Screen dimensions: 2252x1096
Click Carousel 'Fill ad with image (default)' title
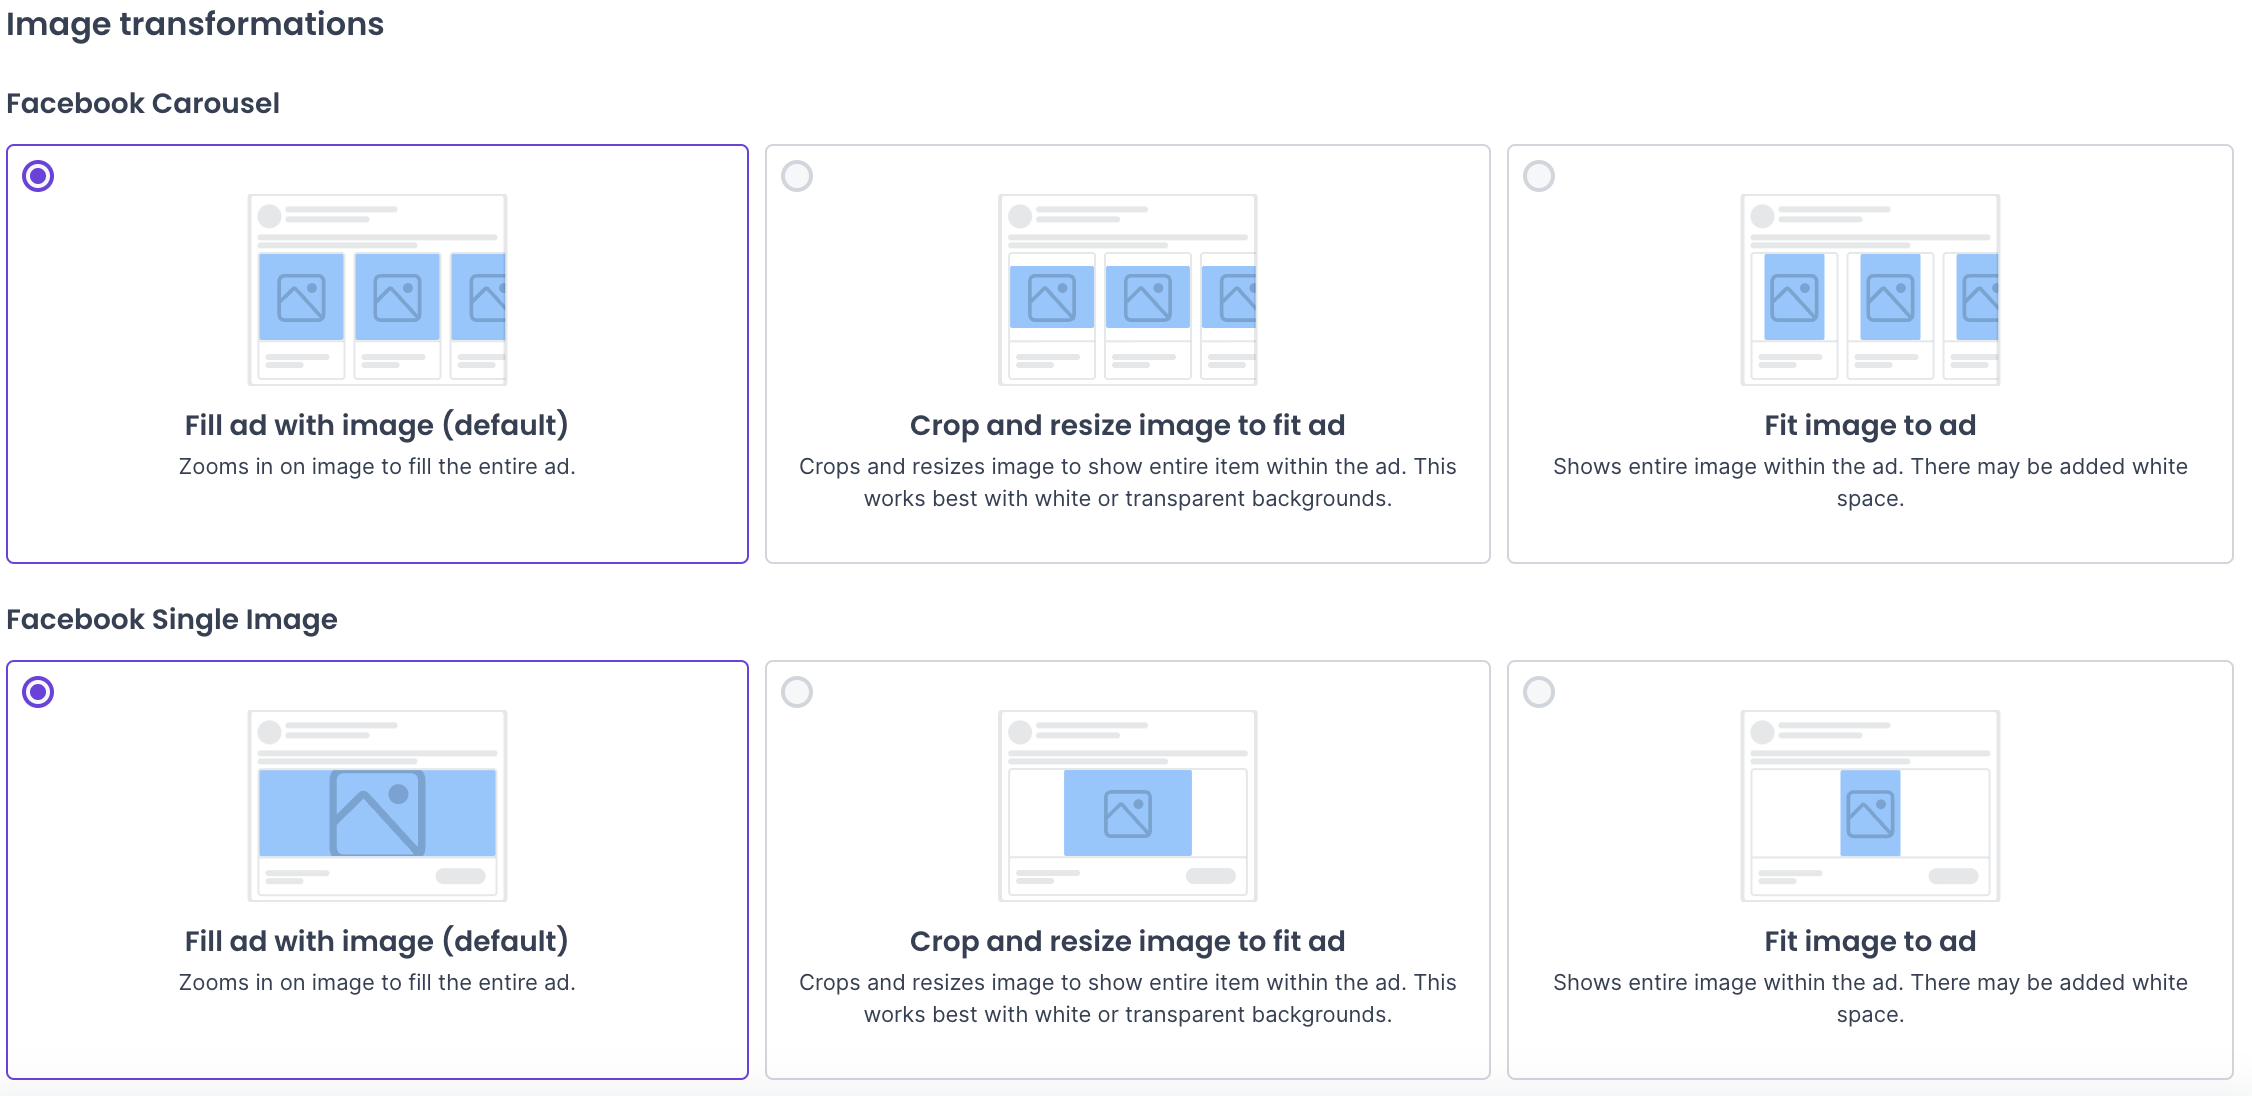click(x=377, y=425)
